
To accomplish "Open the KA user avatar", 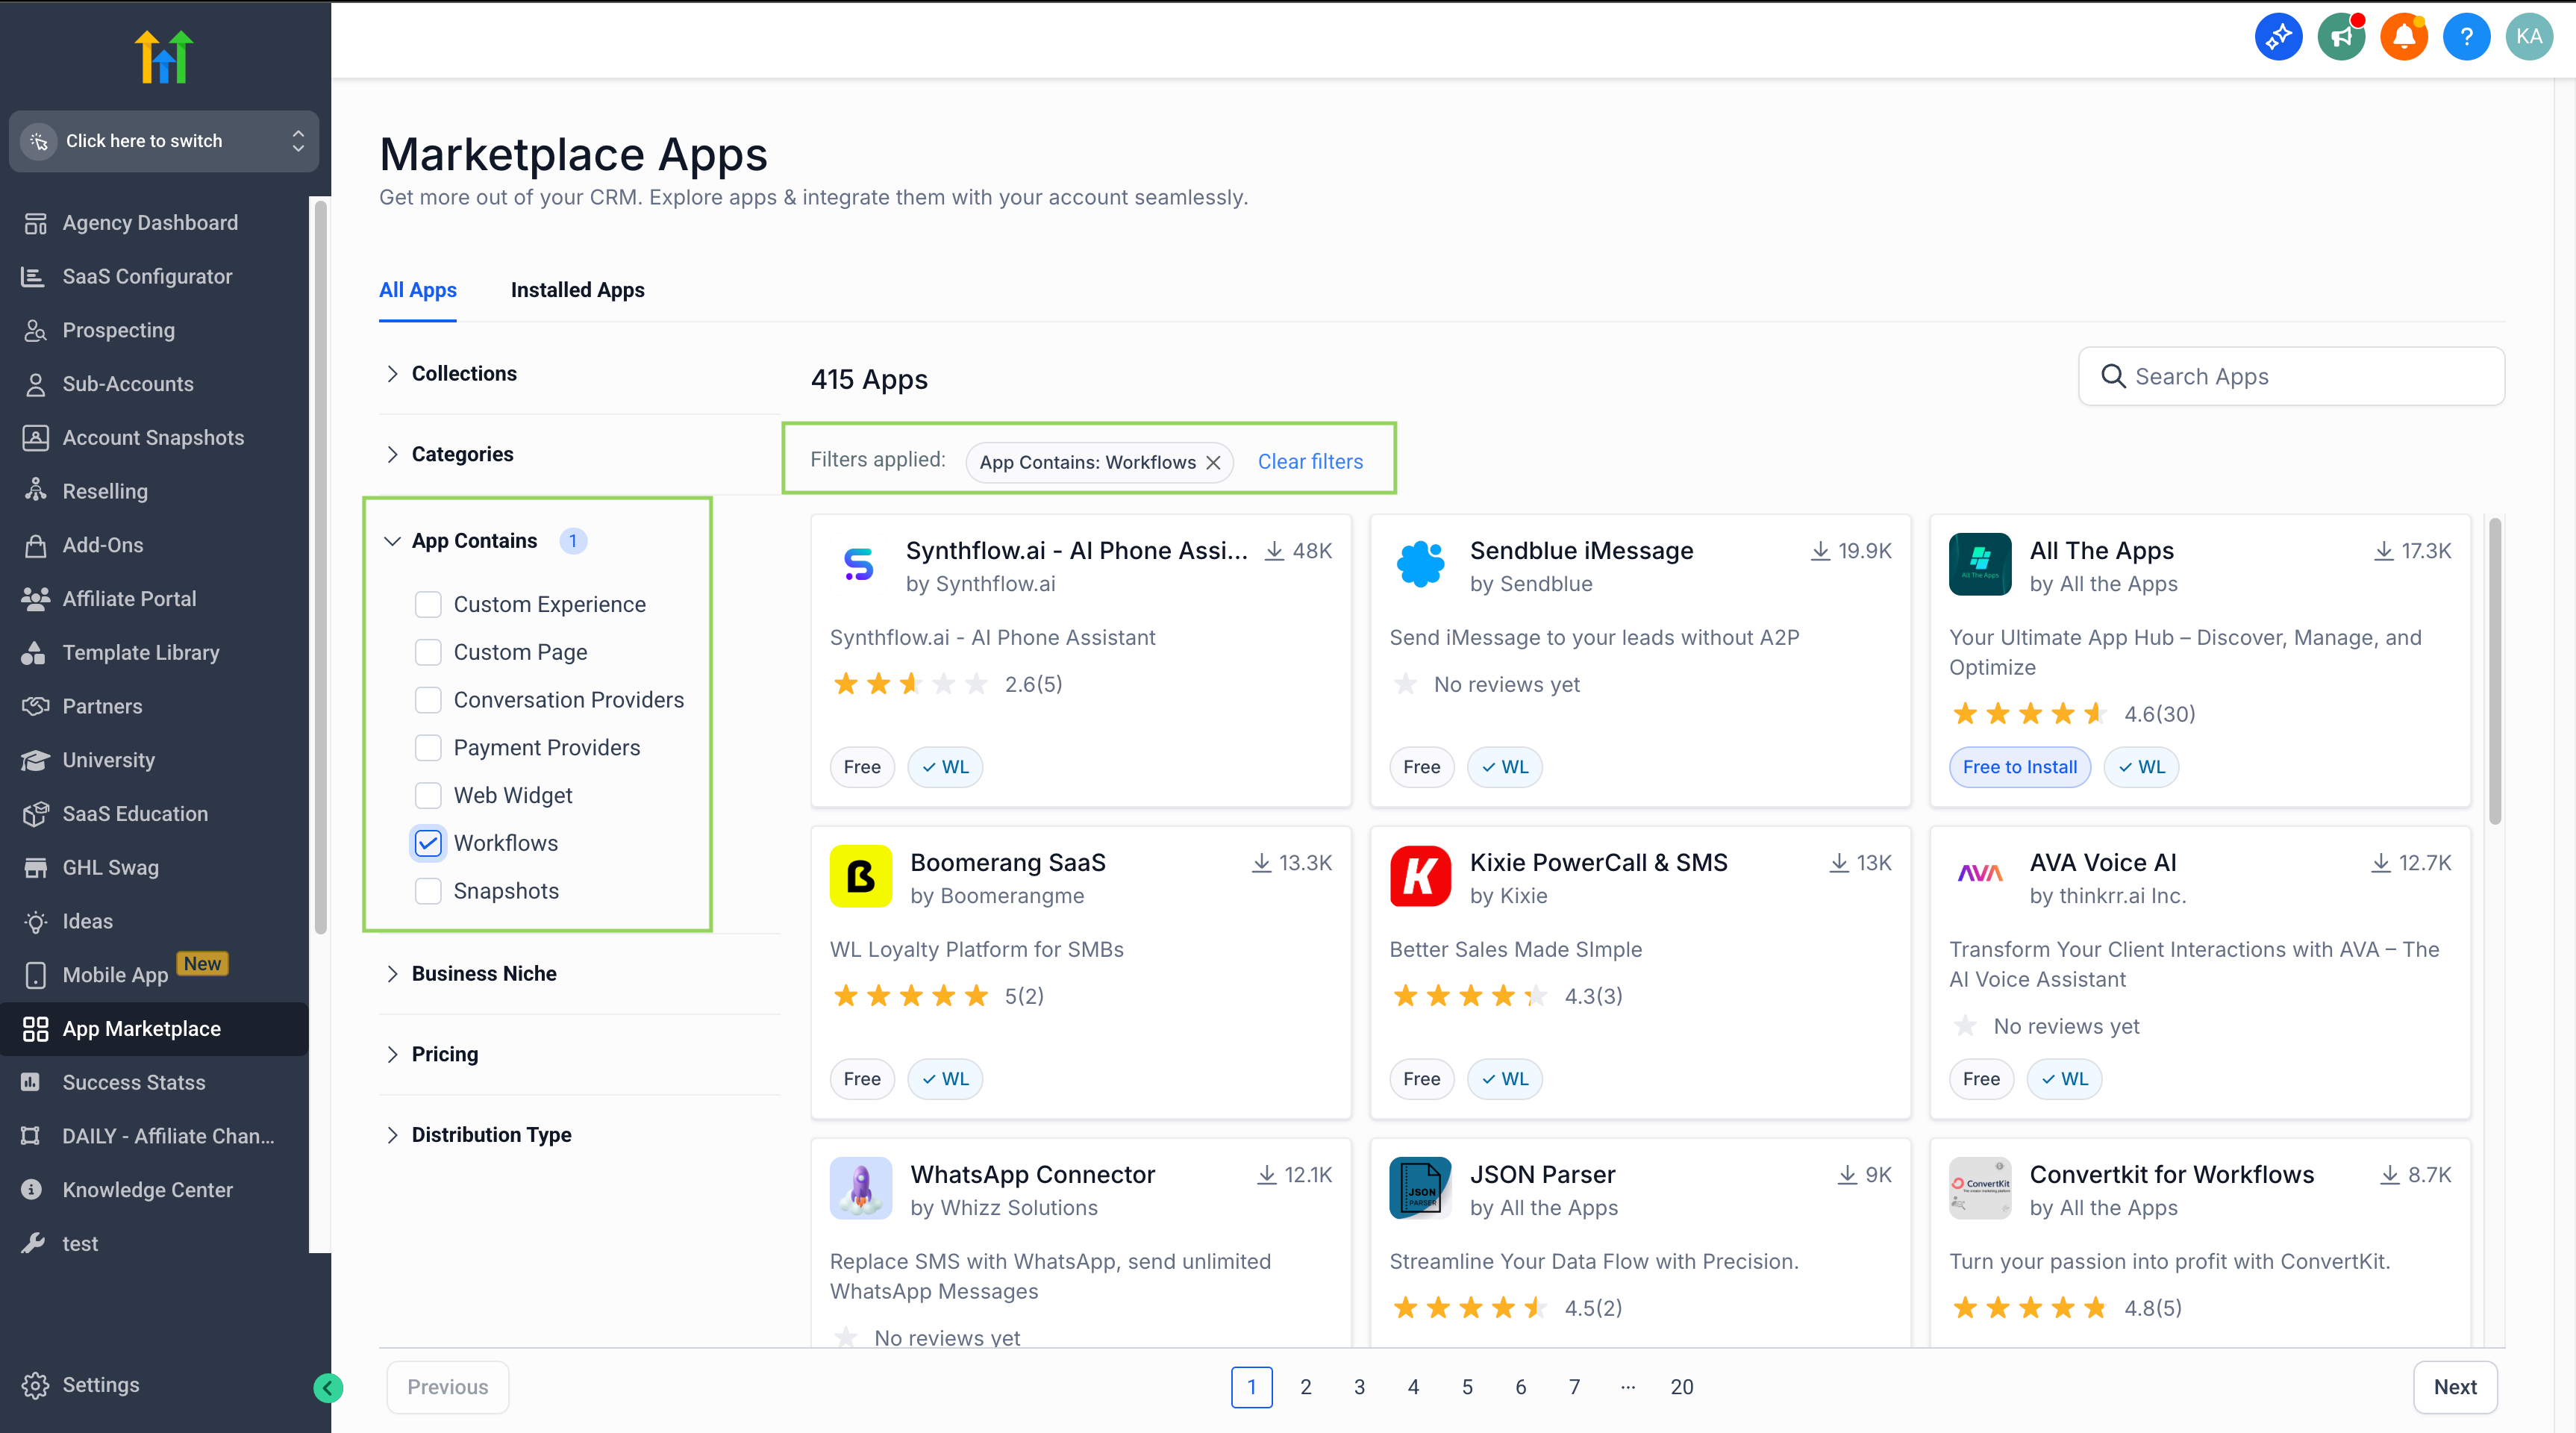I will (x=2529, y=37).
